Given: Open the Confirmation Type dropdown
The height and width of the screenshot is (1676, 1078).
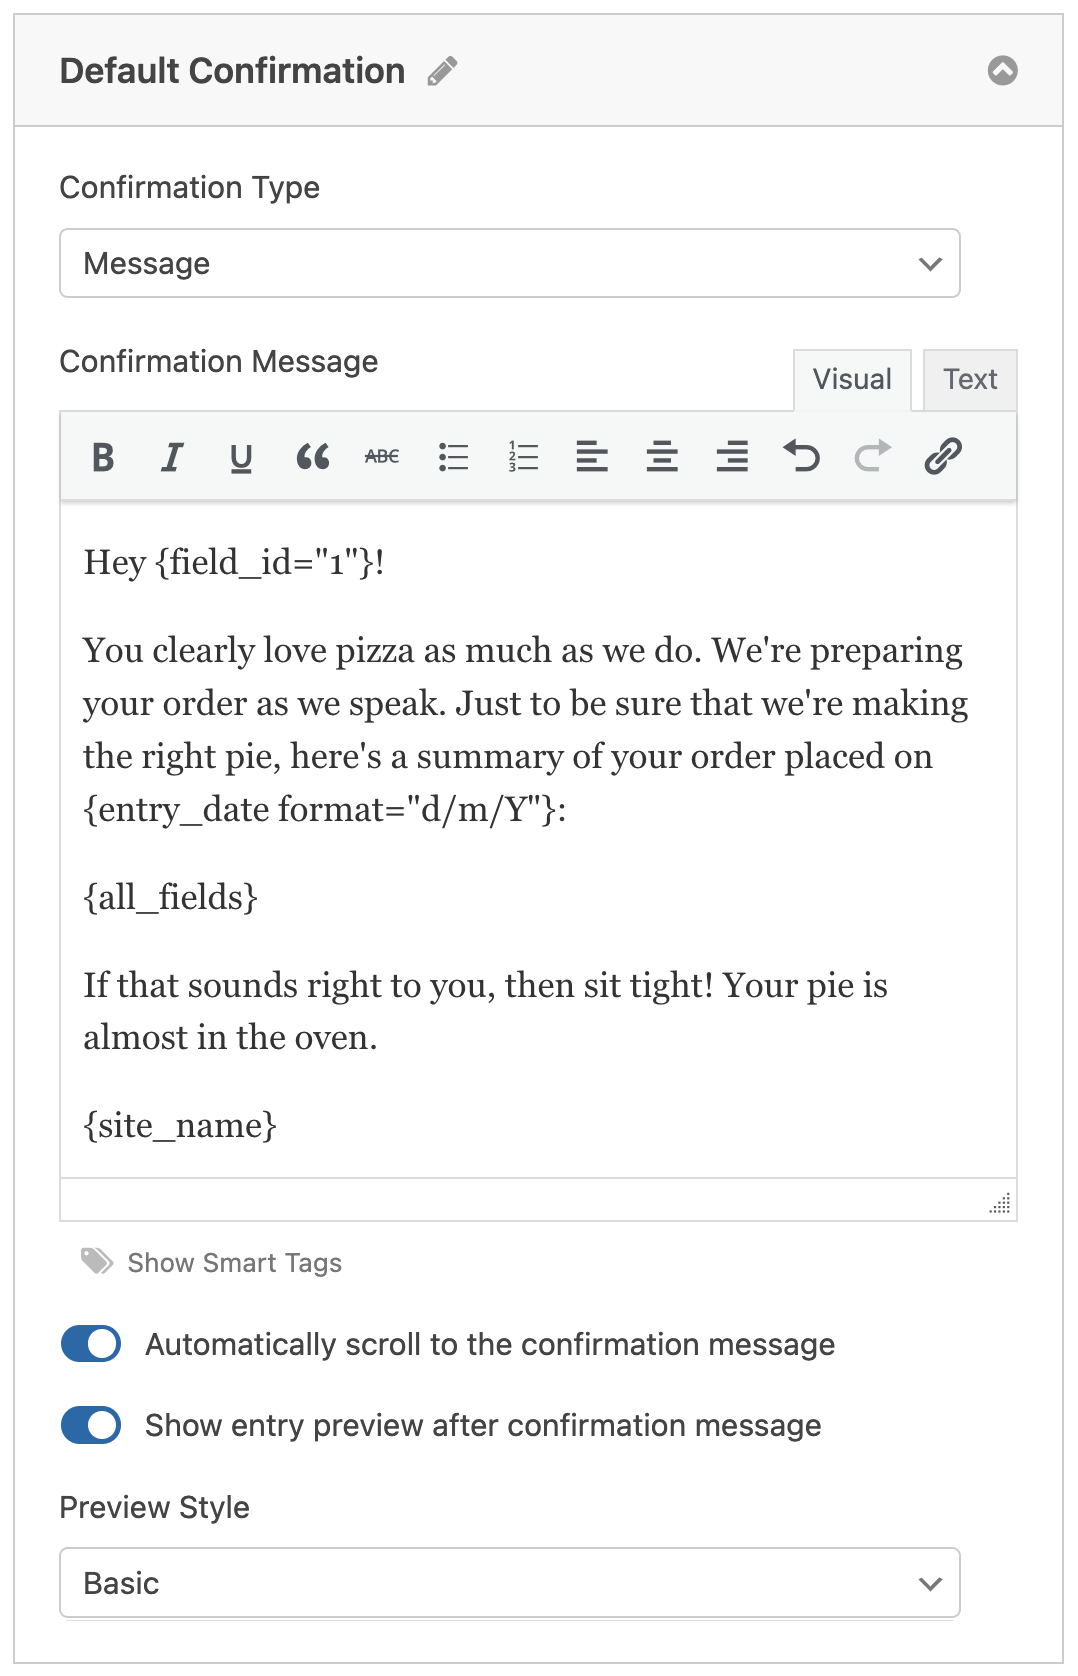Looking at the screenshot, I should (x=510, y=263).
